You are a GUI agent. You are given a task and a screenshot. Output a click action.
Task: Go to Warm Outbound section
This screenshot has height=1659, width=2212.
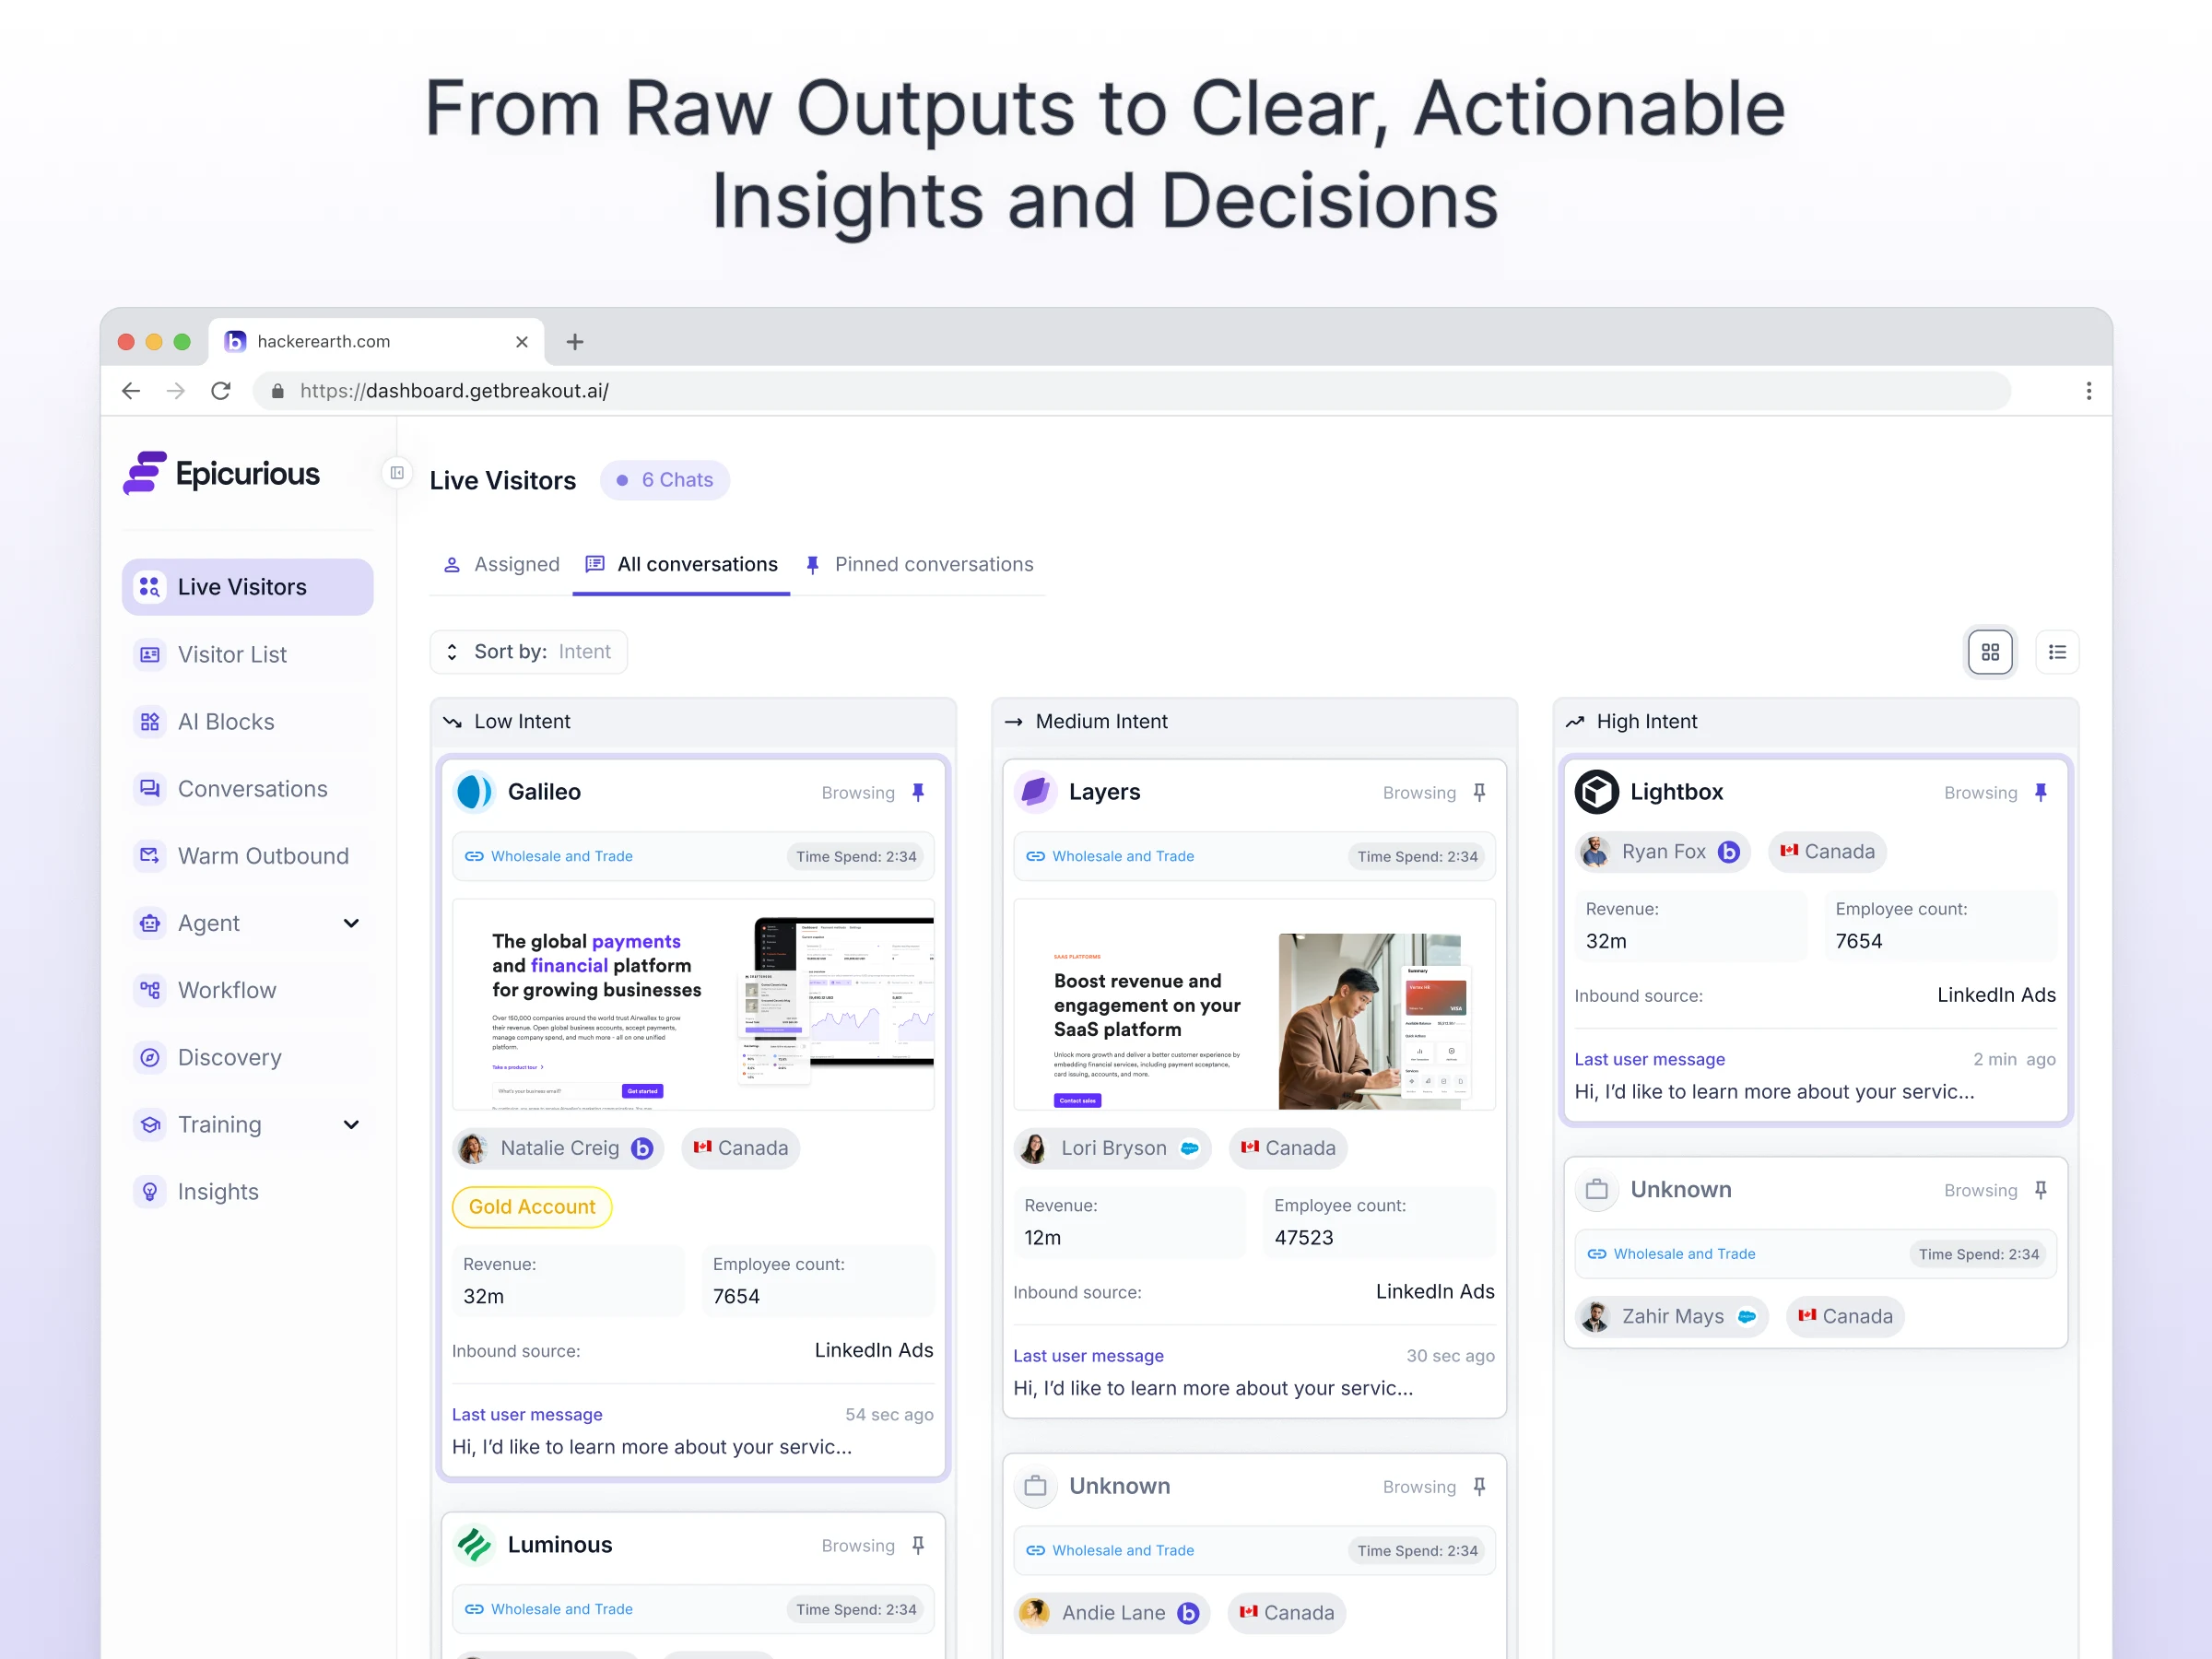(x=263, y=856)
